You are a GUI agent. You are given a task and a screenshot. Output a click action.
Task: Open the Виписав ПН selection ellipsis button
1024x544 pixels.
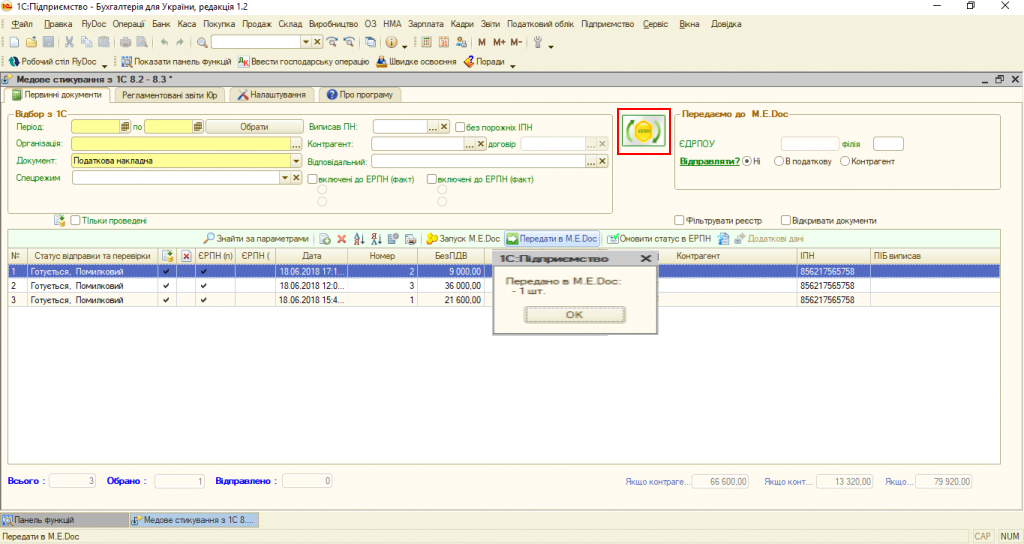point(432,127)
